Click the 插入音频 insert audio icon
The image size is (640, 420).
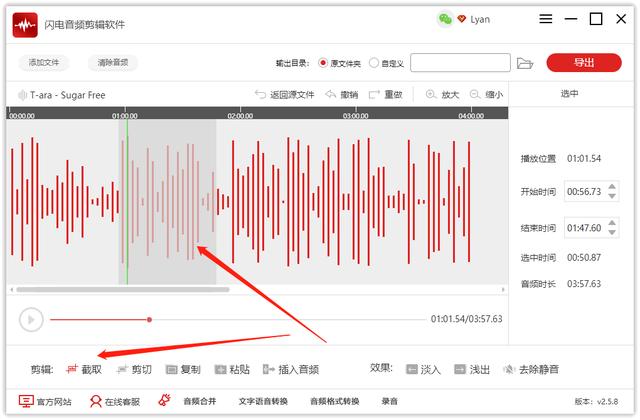[x=269, y=369]
